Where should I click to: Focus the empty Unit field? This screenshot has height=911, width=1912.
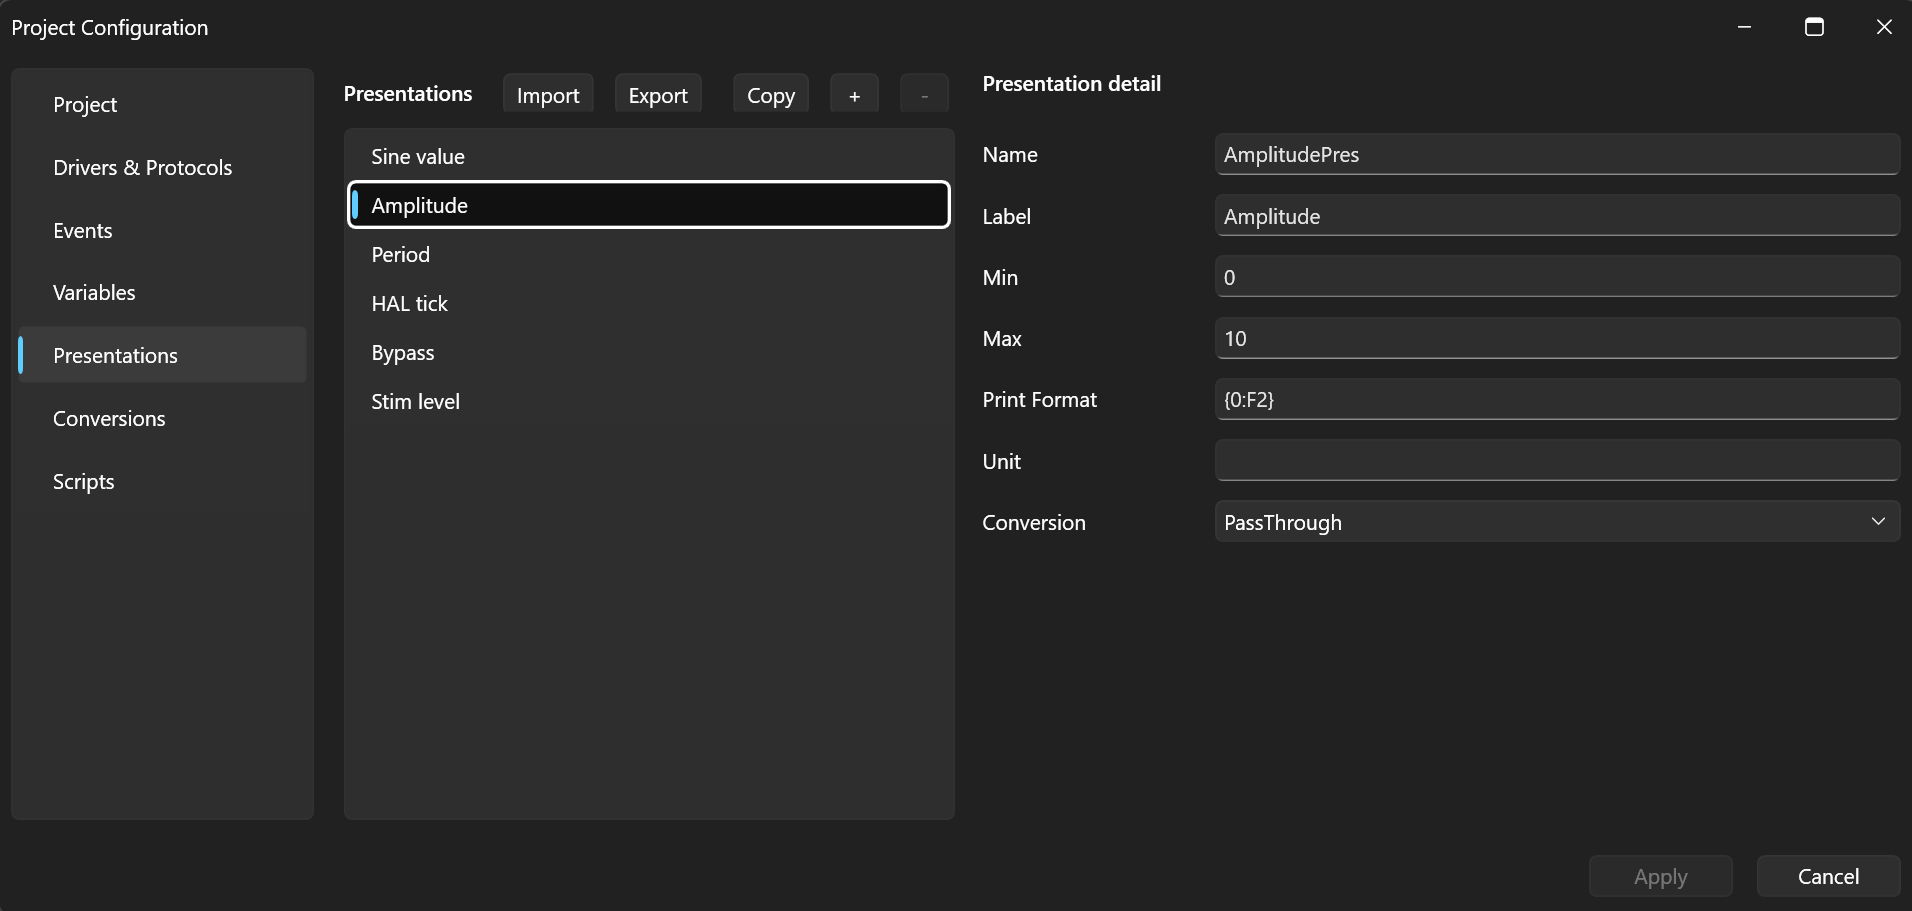click(1557, 461)
